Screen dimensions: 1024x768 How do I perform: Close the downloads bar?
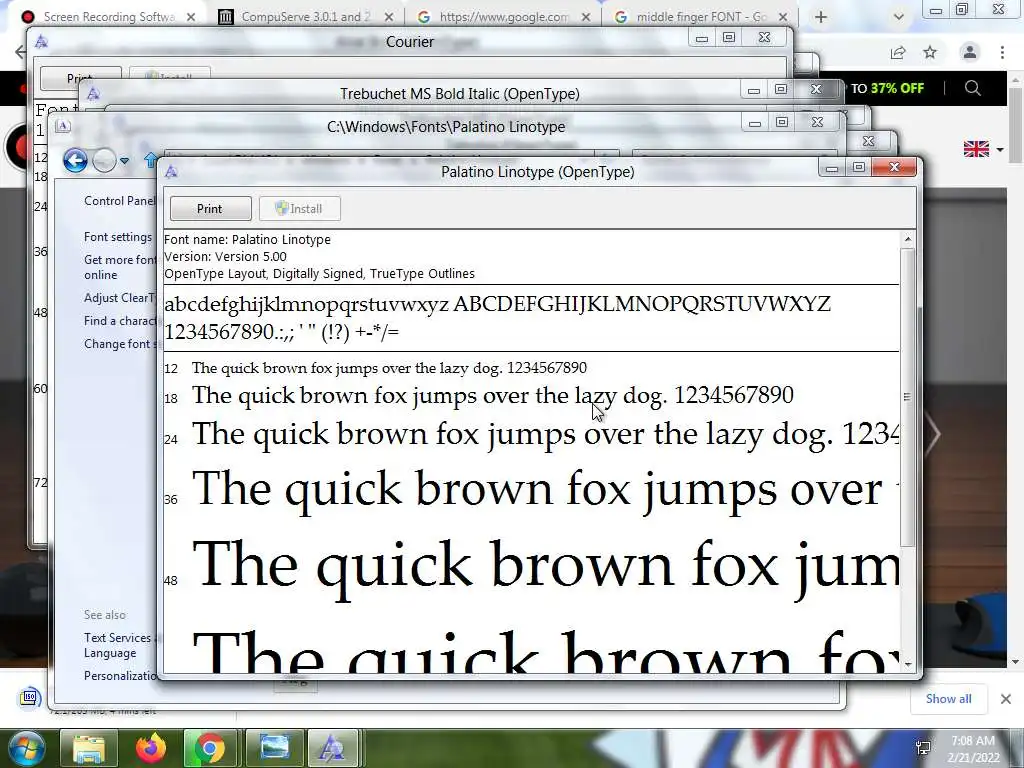click(x=1006, y=699)
